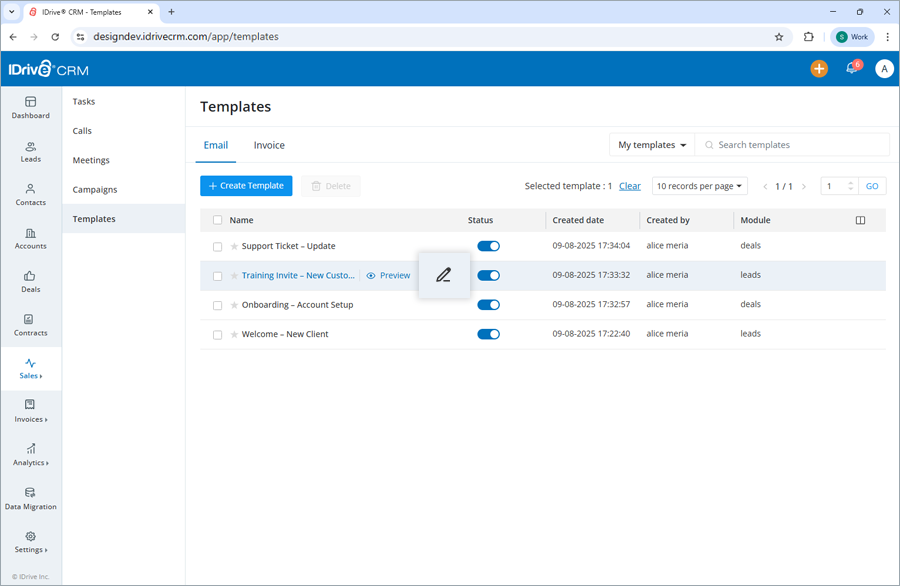Open the column chooser icon in the table header

861,220
